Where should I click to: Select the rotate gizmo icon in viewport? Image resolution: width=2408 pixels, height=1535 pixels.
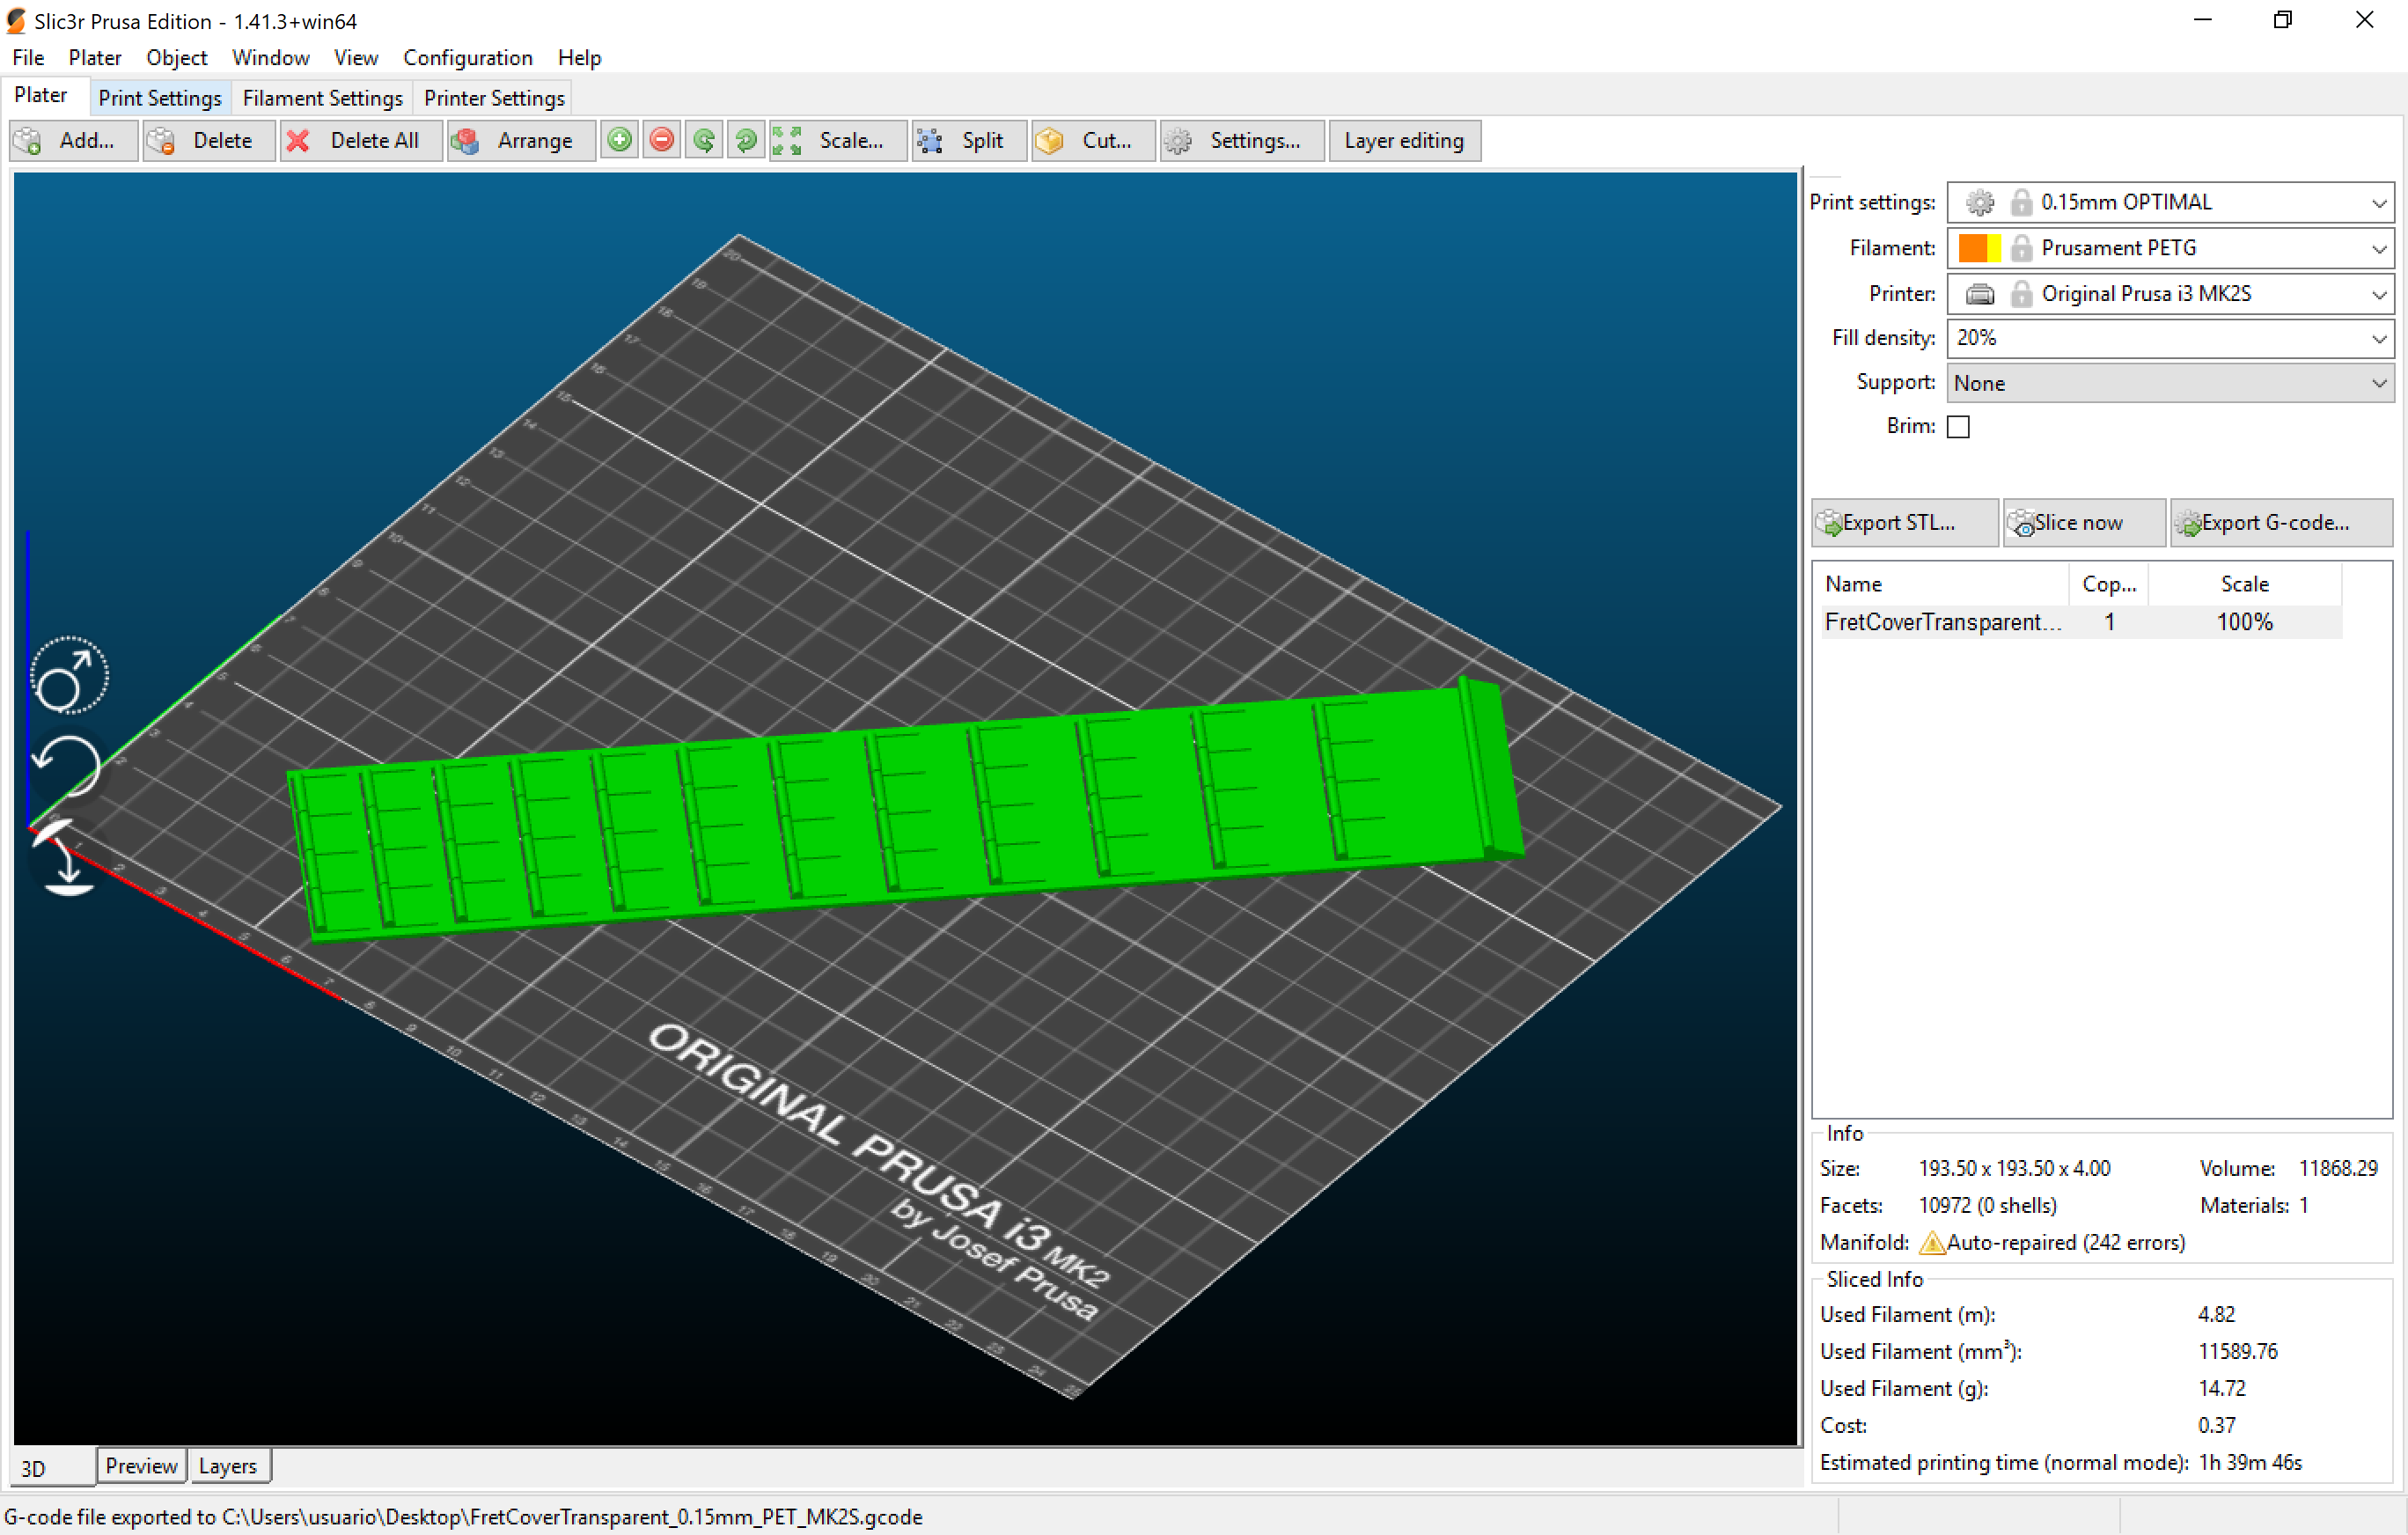[x=68, y=767]
